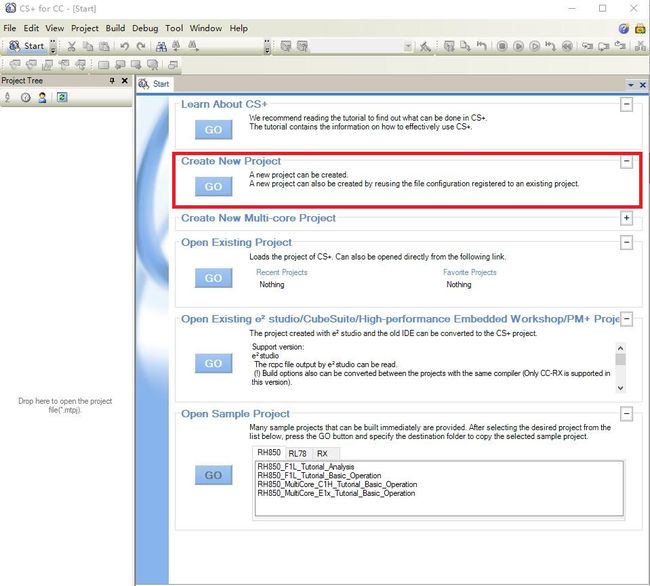Click the Start toolbar button
The height and width of the screenshot is (586, 650).
coord(27,46)
